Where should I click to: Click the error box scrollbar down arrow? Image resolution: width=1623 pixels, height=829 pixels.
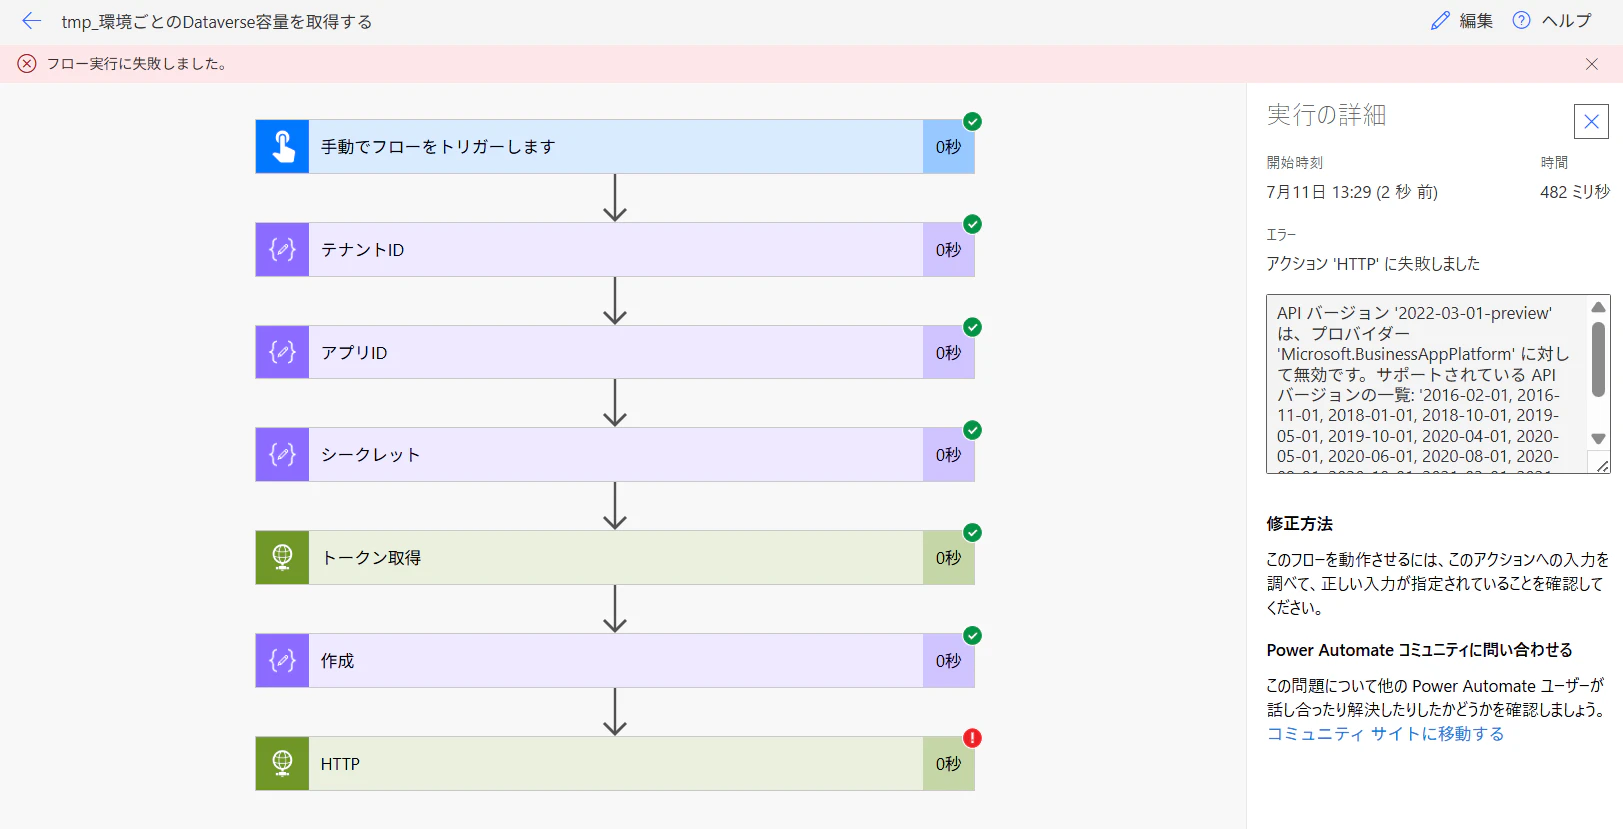[x=1598, y=439]
